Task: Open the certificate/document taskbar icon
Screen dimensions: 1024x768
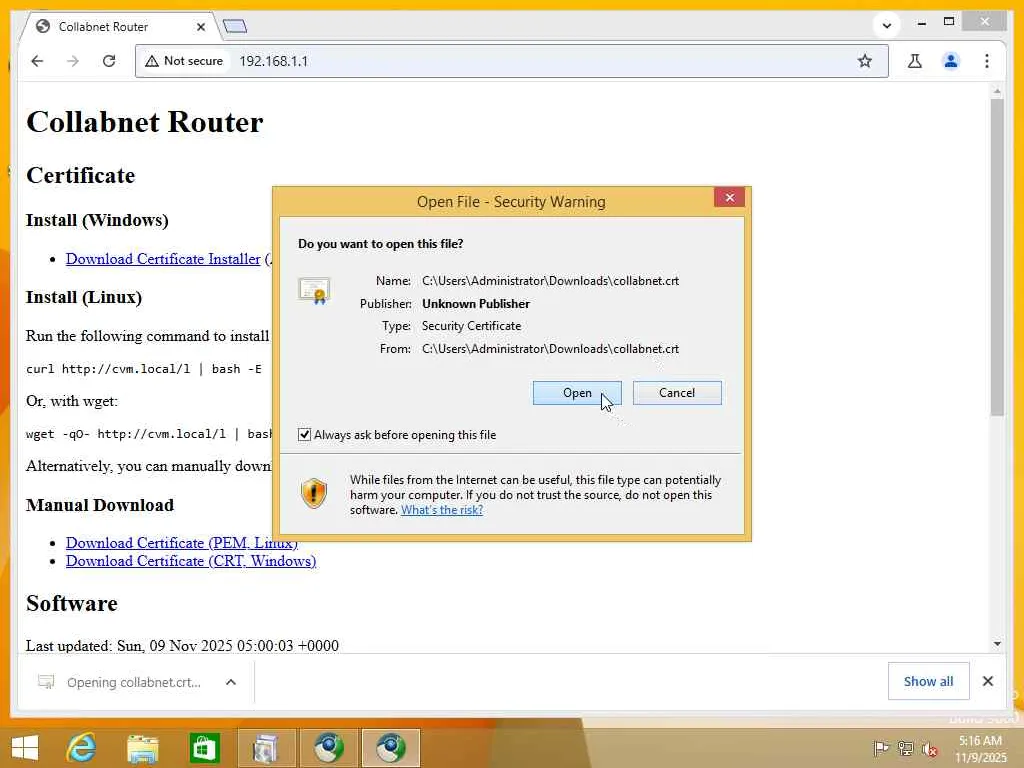Action: point(265,748)
